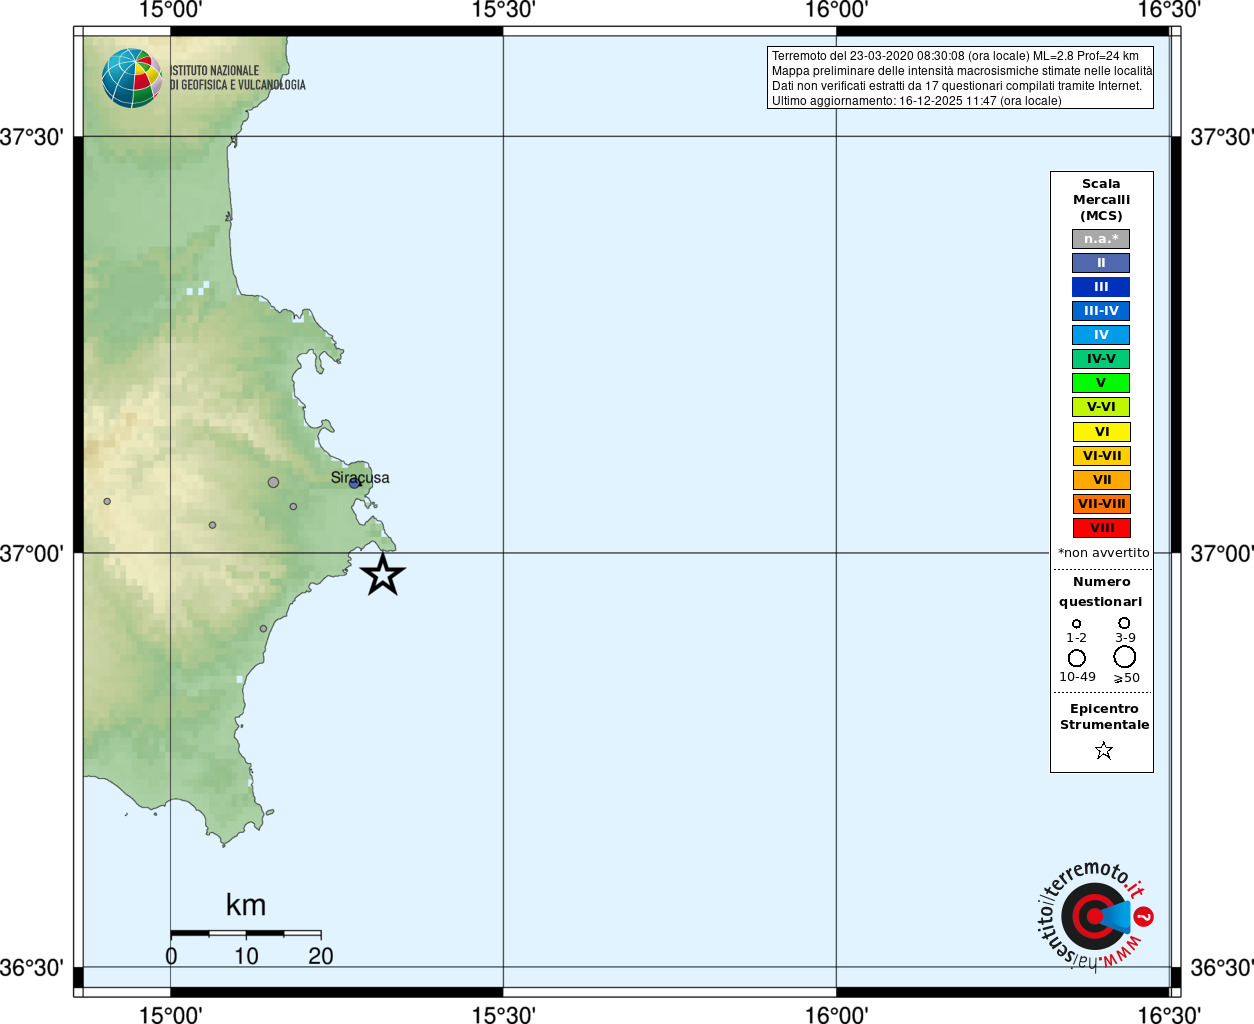Click the IV-V intensity legend swatch
This screenshot has width=1254, height=1024.
1101,359
